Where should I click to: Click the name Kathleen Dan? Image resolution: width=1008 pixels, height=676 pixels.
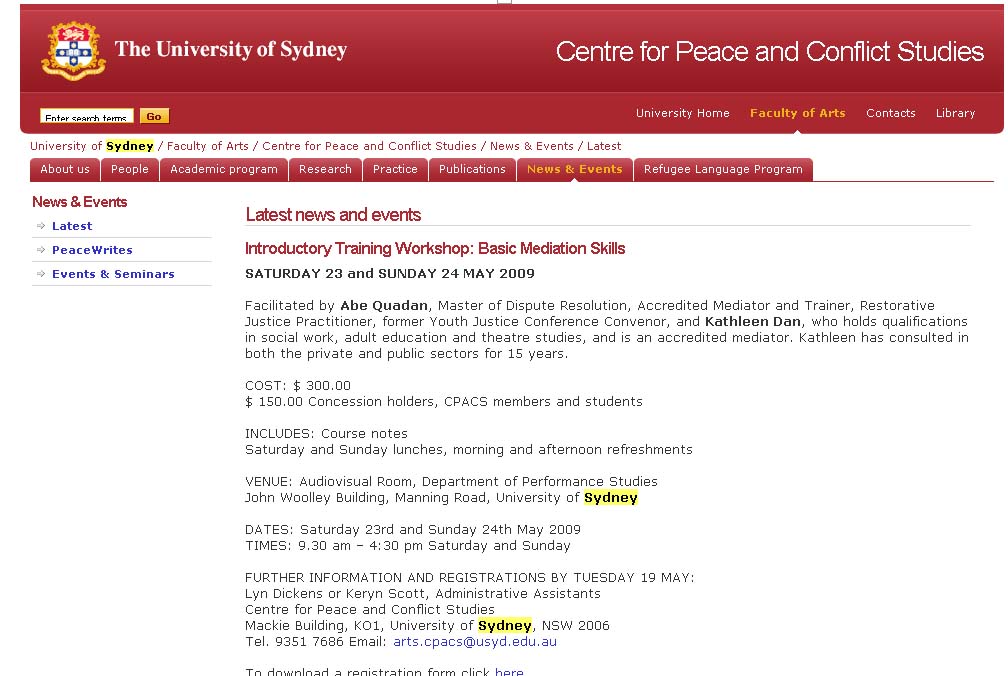coord(753,321)
